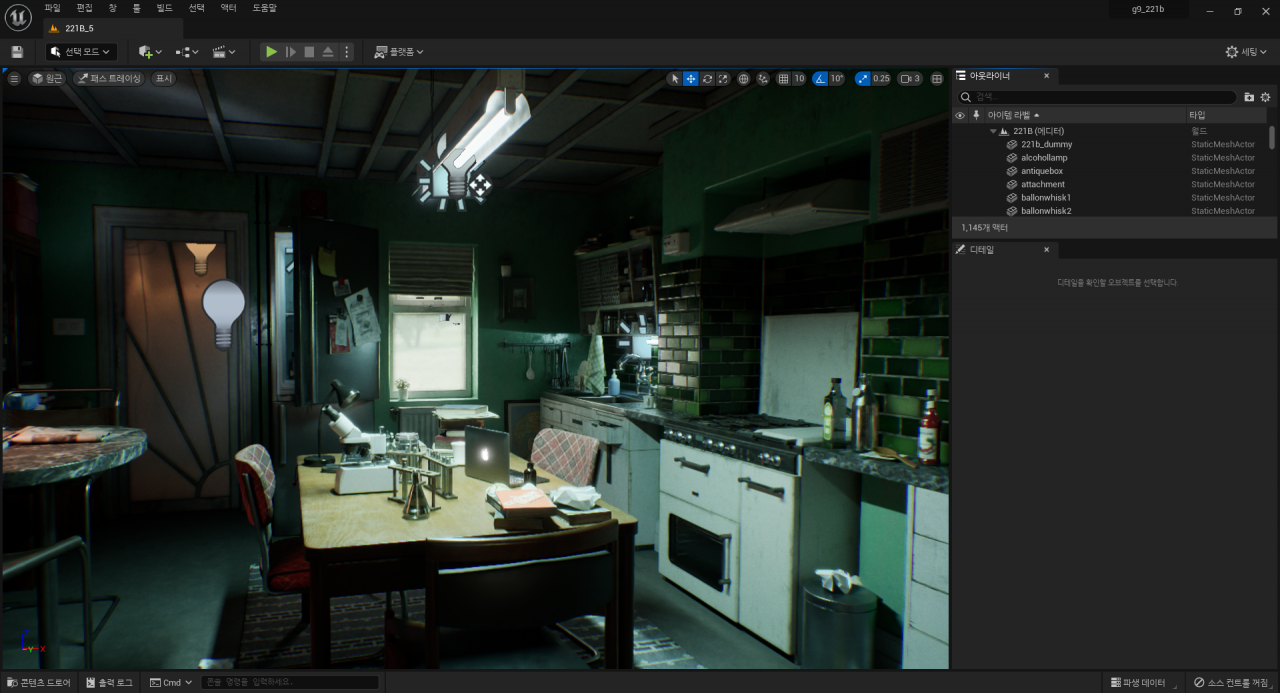
Task: Select the scale gizmo tool
Action: click(x=723, y=79)
